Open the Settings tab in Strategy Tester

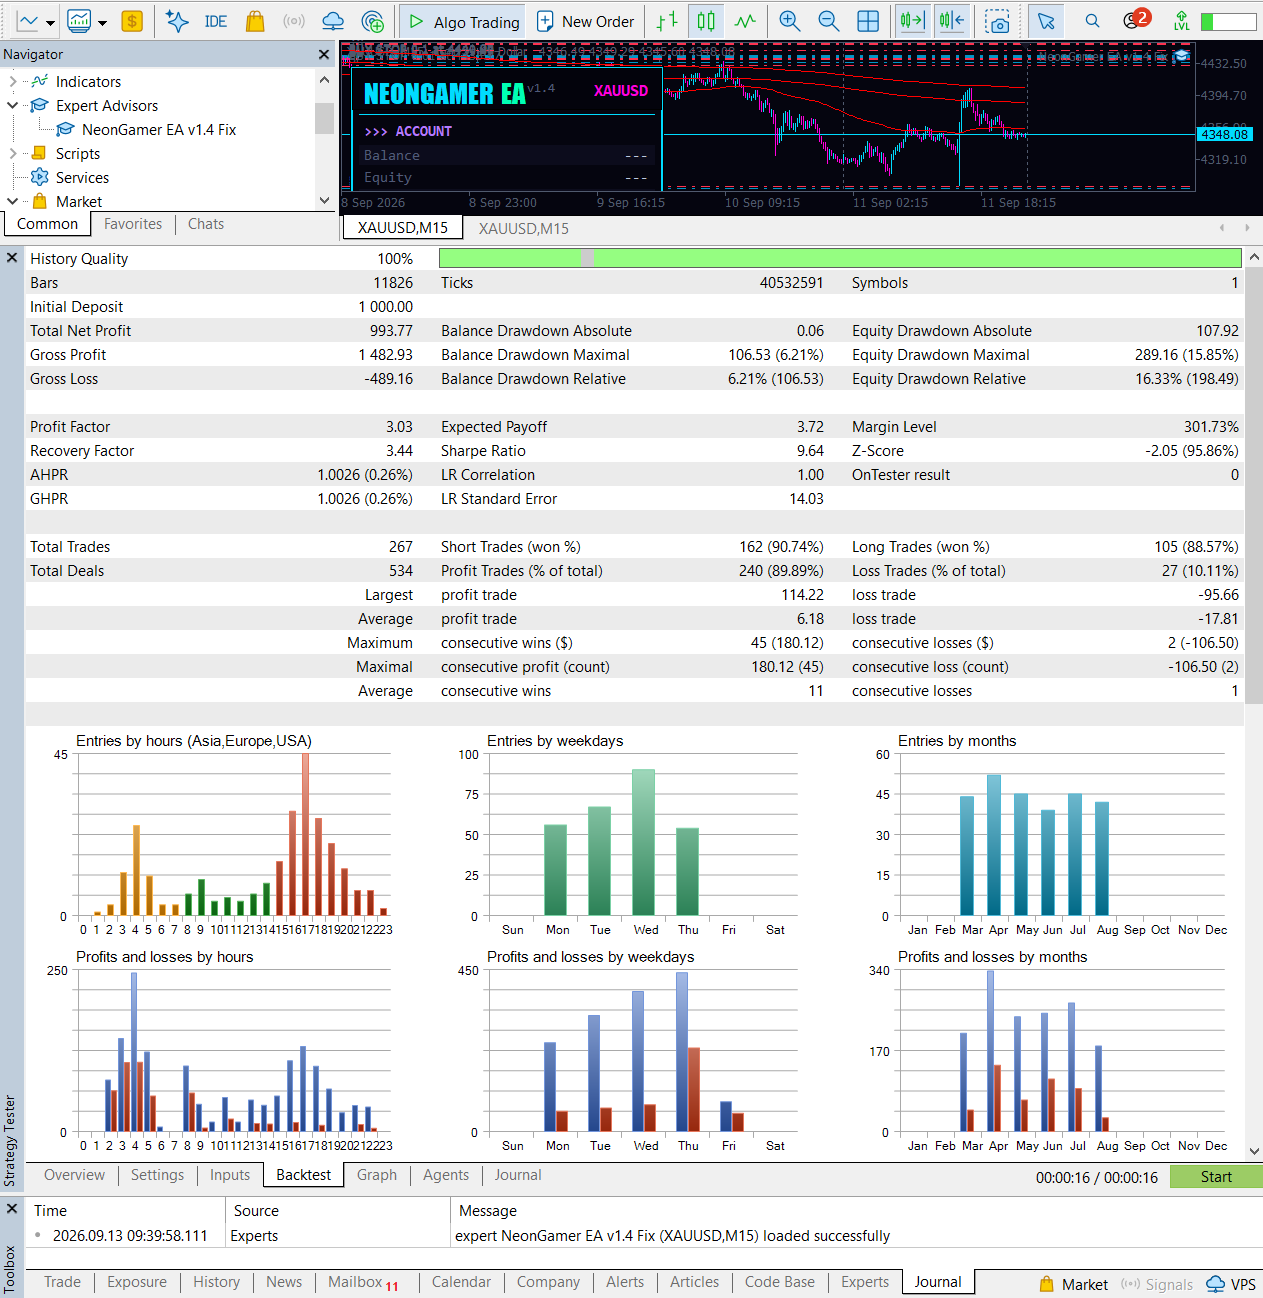(x=157, y=1175)
